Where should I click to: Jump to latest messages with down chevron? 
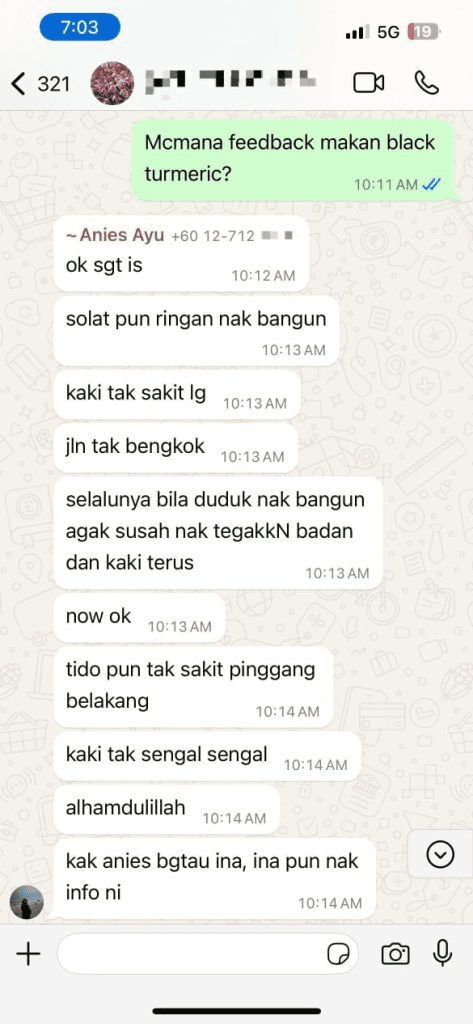coord(440,854)
